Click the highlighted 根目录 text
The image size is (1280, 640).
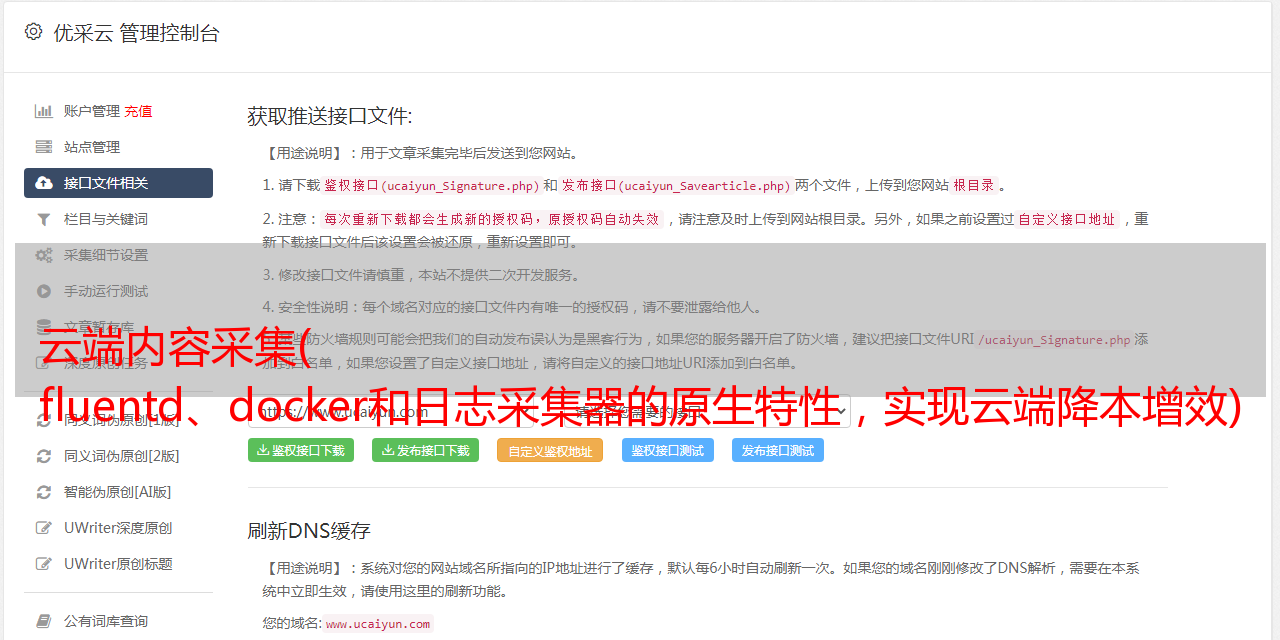click(974, 185)
